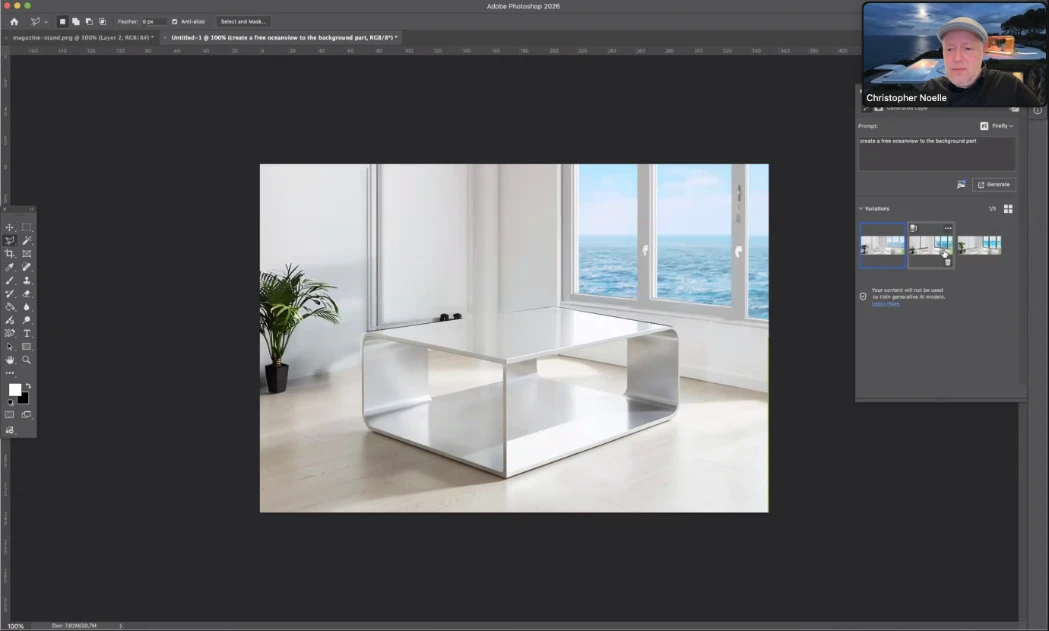Click the Generate button

pos(994,185)
